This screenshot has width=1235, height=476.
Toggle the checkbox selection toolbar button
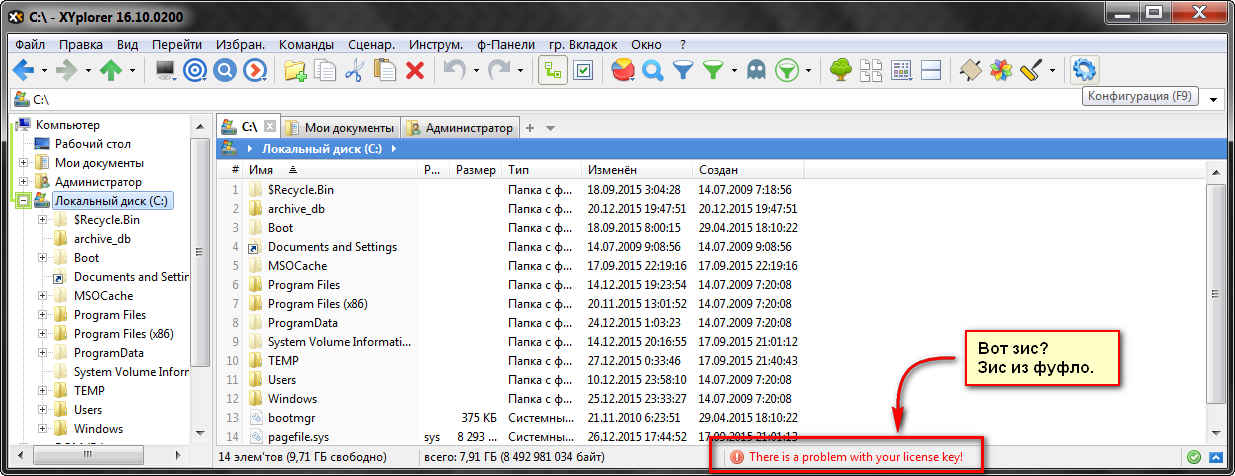[583, 70]
